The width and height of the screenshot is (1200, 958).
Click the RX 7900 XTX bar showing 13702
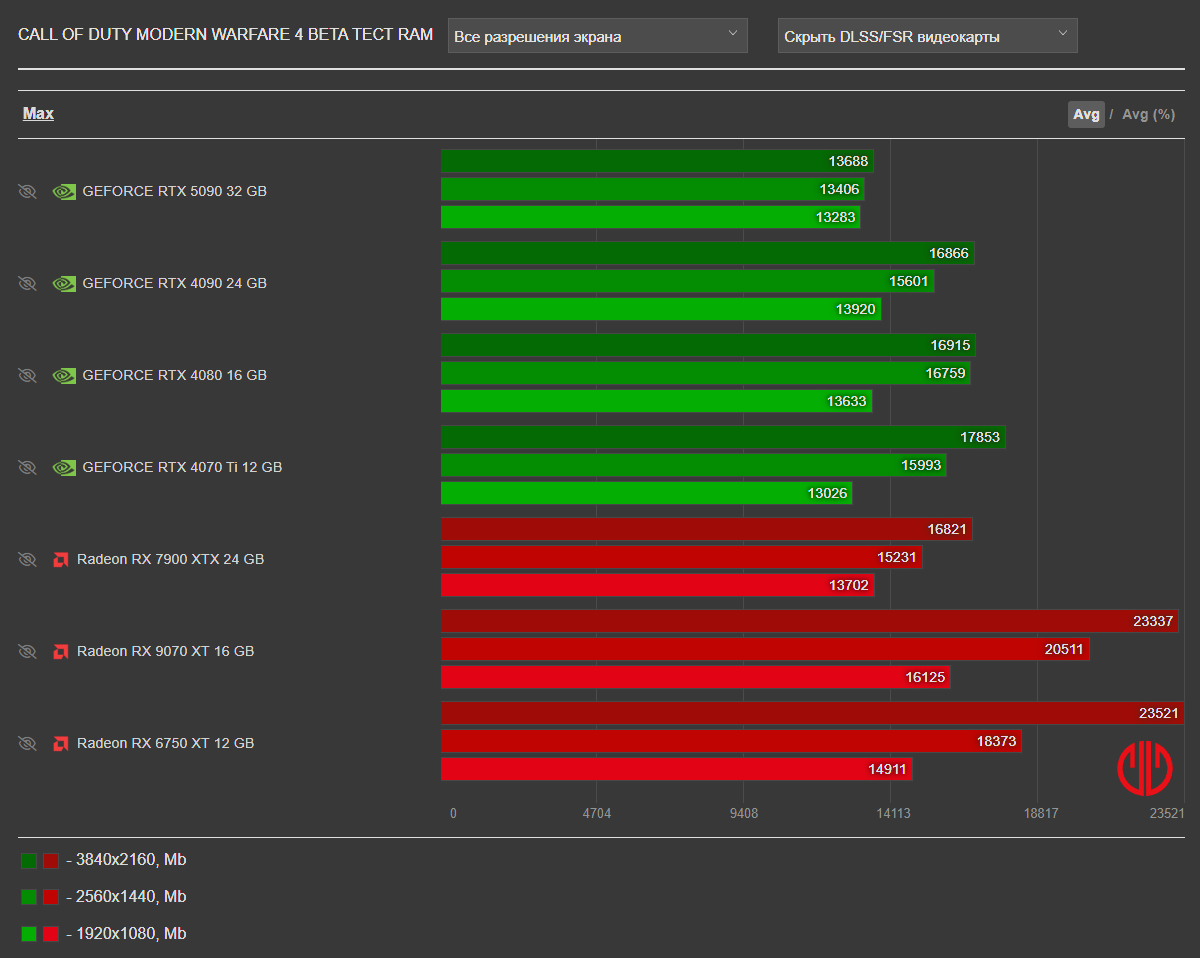click(x=658, y=585)
